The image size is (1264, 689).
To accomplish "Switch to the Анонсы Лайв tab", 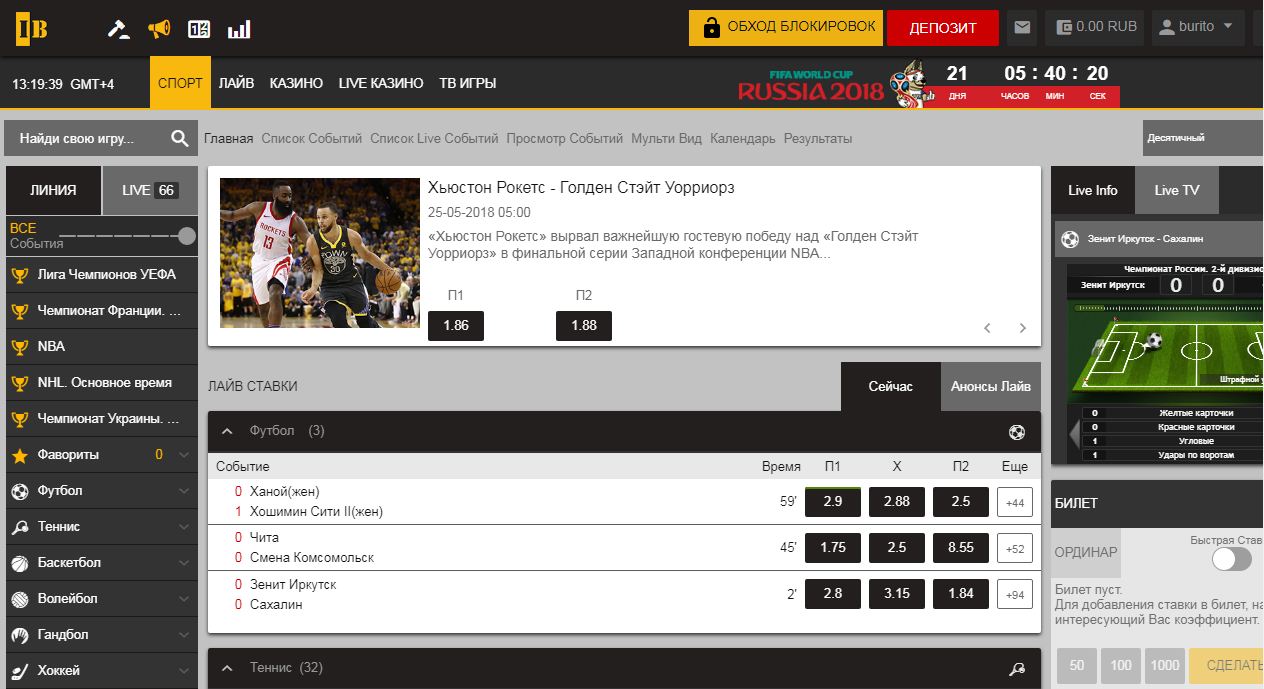I will click(990, 386).
